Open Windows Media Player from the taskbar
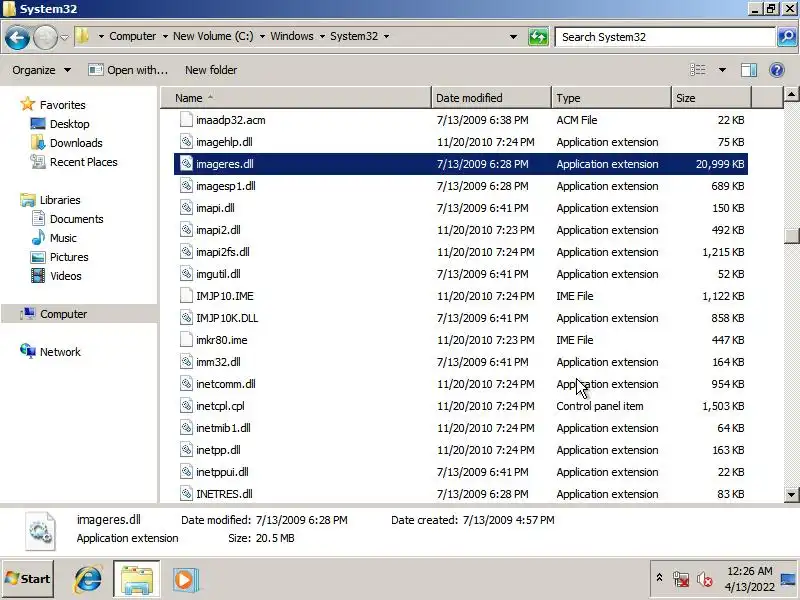This screenshot has width=800, height=600. [186, 580]
